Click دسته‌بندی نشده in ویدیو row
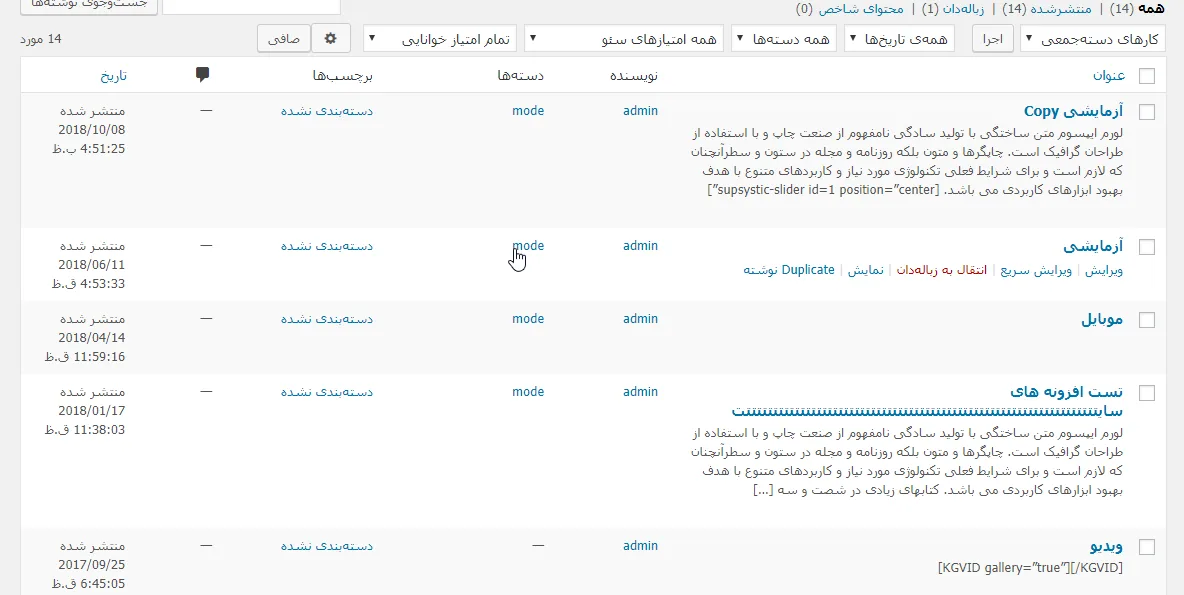 coord(327,546)
